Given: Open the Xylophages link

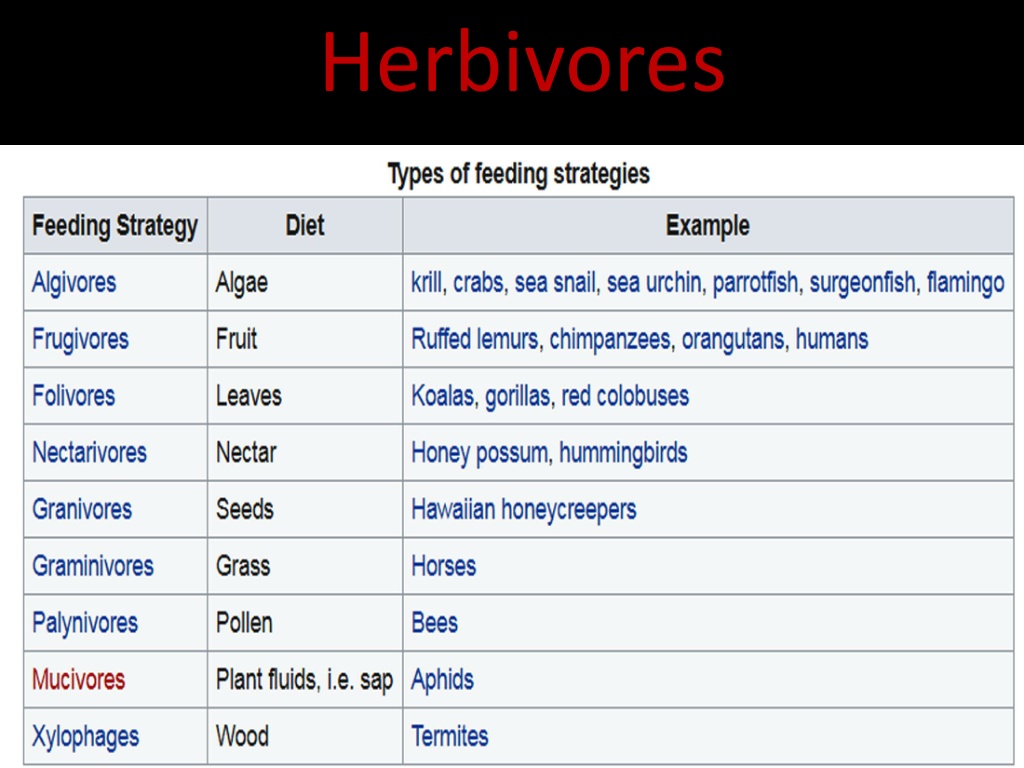Looking at the screenshot, I should pos(86,737).
